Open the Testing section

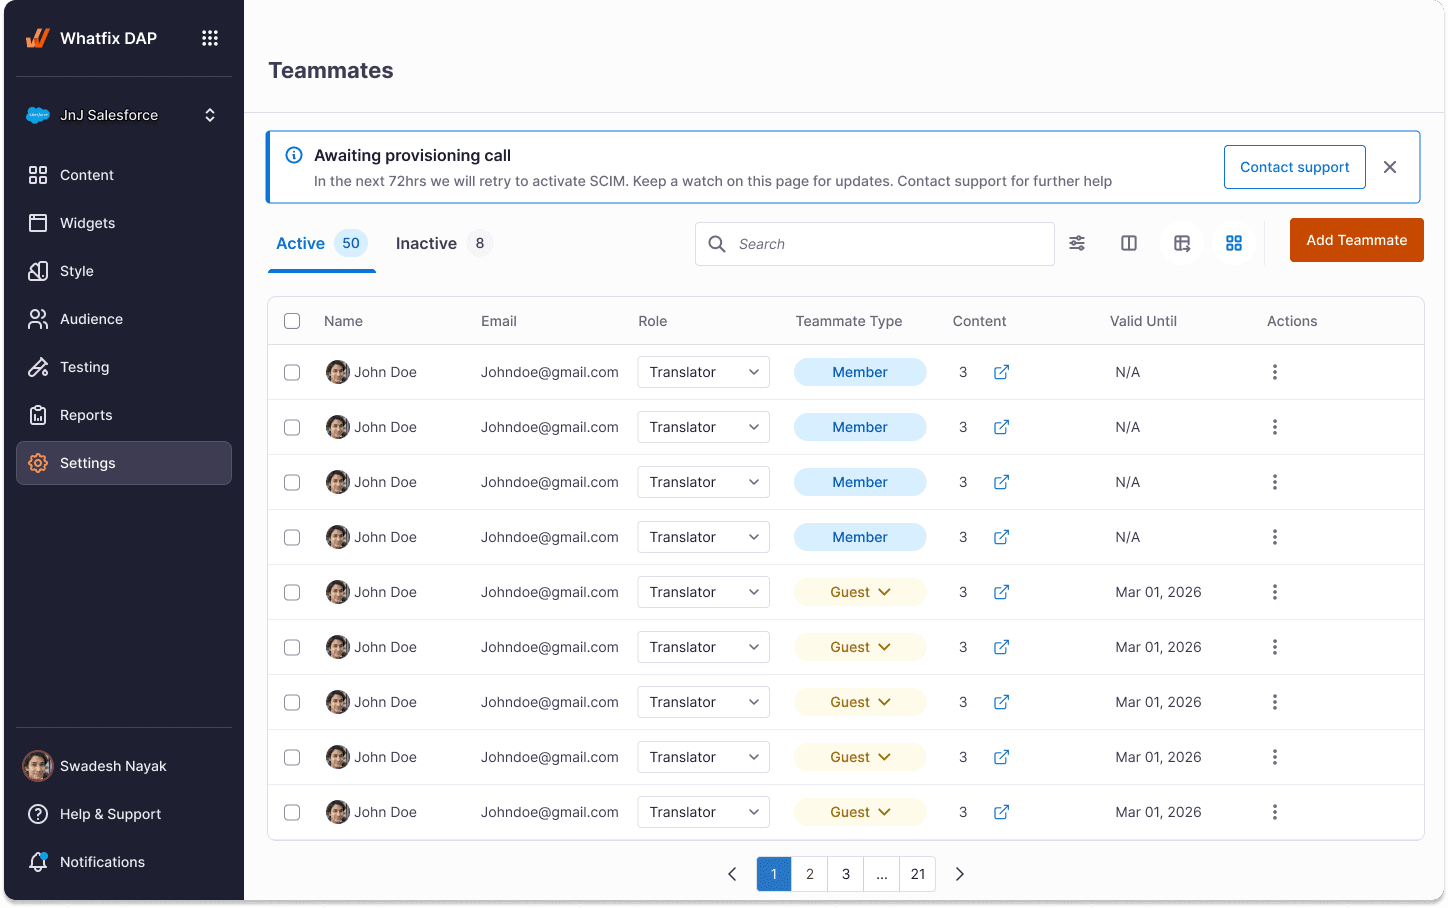(124, 367)
